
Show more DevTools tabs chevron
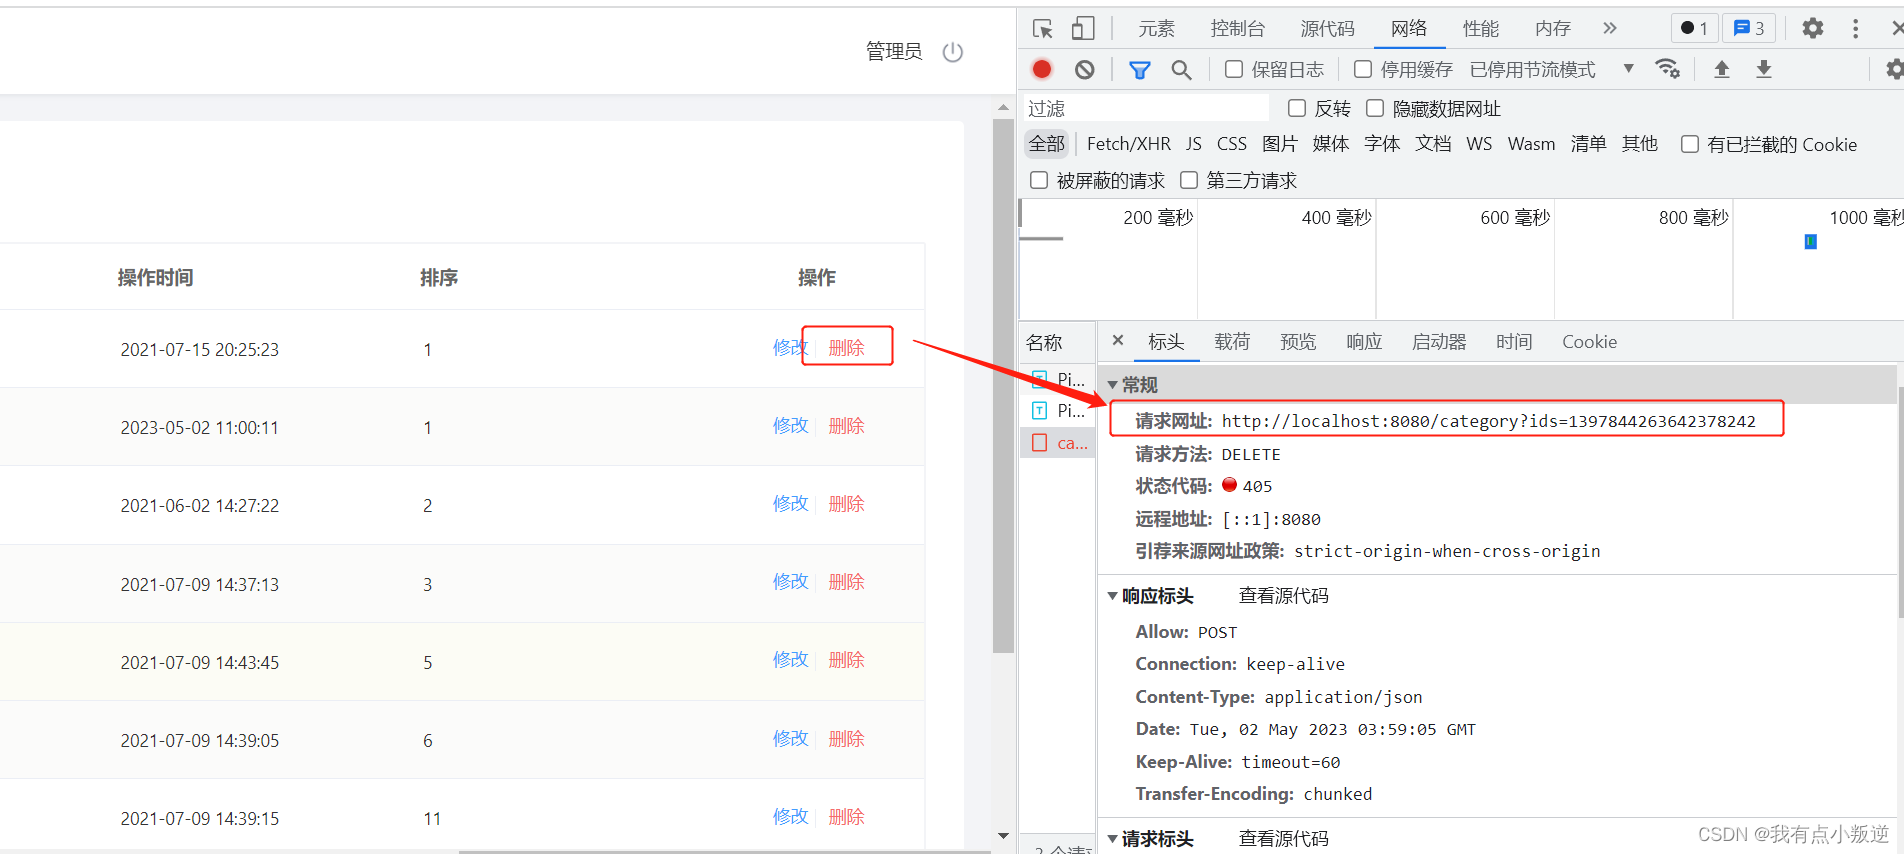pyautogui.click(x=1610, y=28)
